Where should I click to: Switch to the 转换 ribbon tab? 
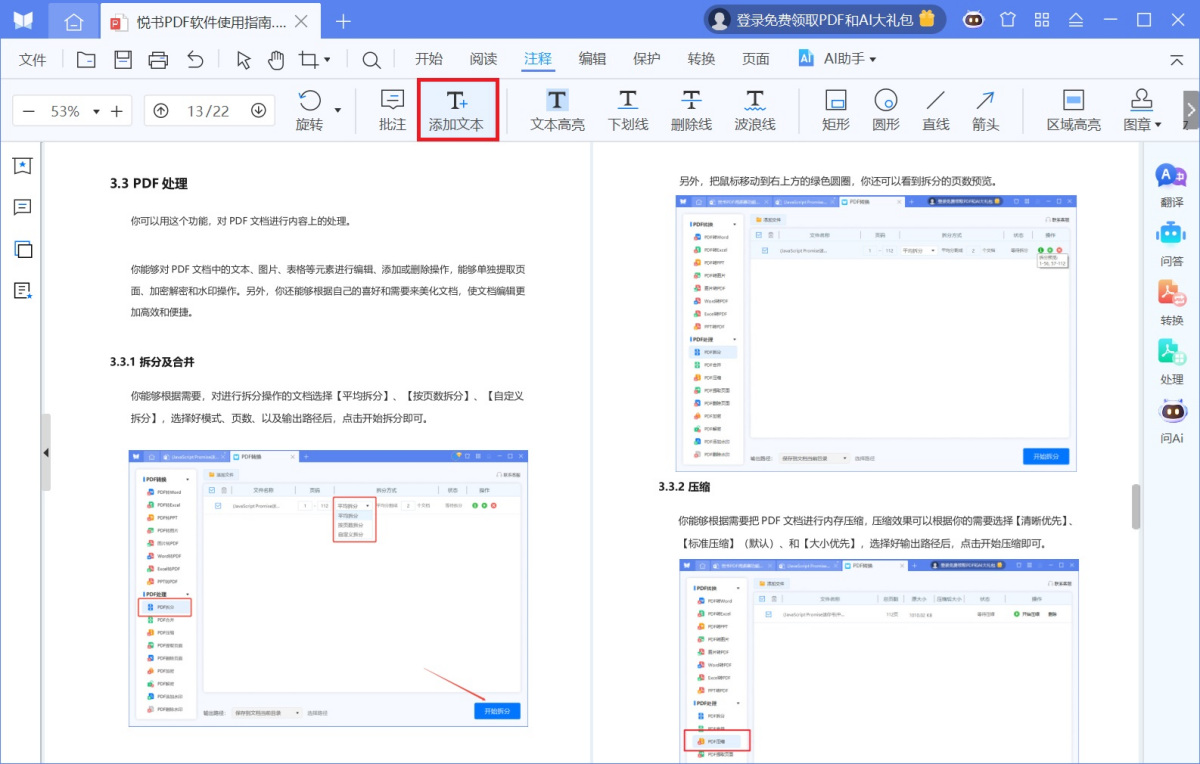700,58
